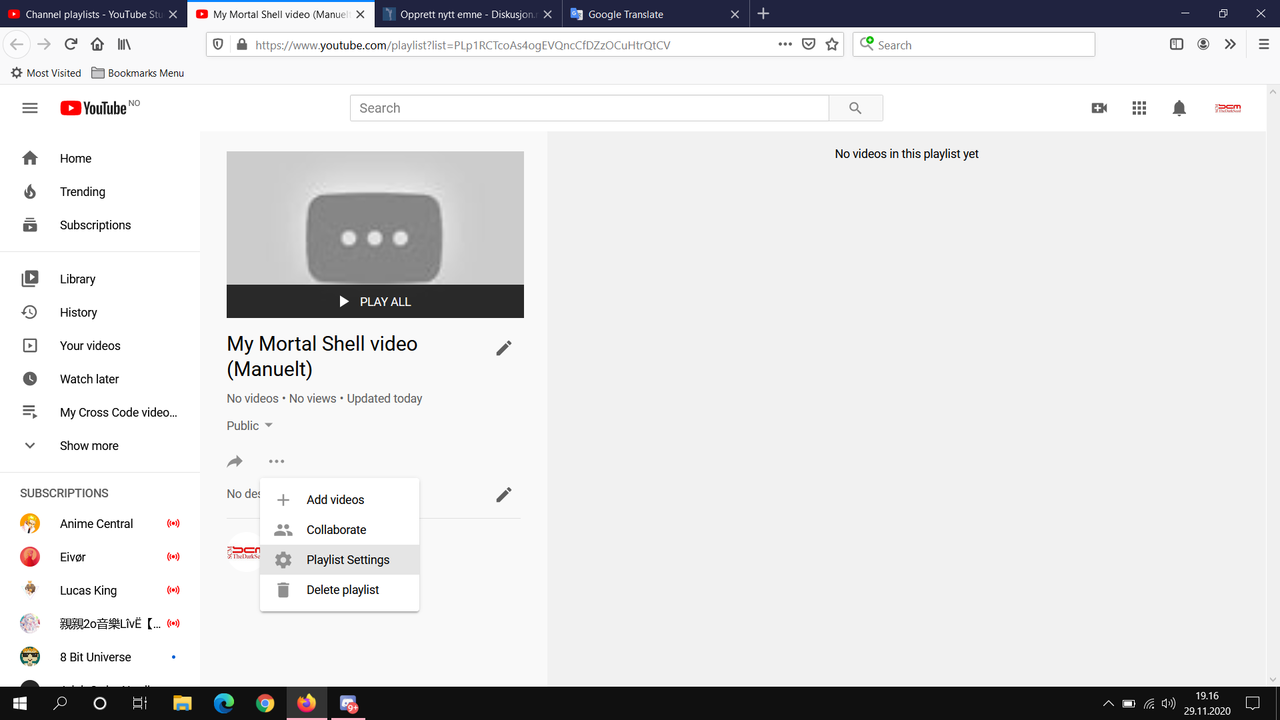Open Your videos in the sidebar
The height and width of the screenshot is (720, 1280).
100,346
